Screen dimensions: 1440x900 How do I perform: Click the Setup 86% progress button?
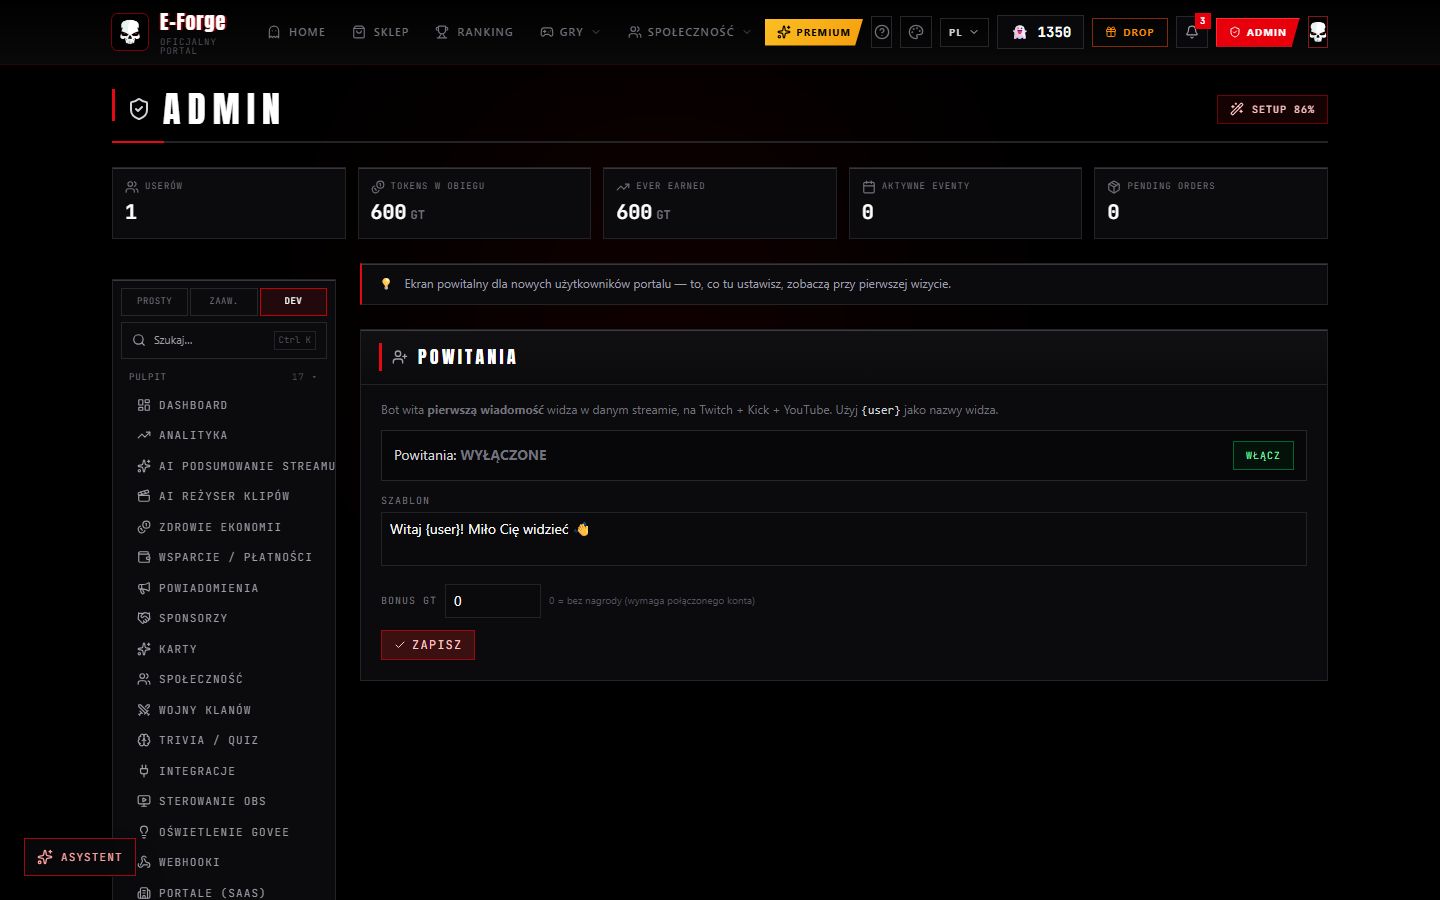(x=1272, y=109)
